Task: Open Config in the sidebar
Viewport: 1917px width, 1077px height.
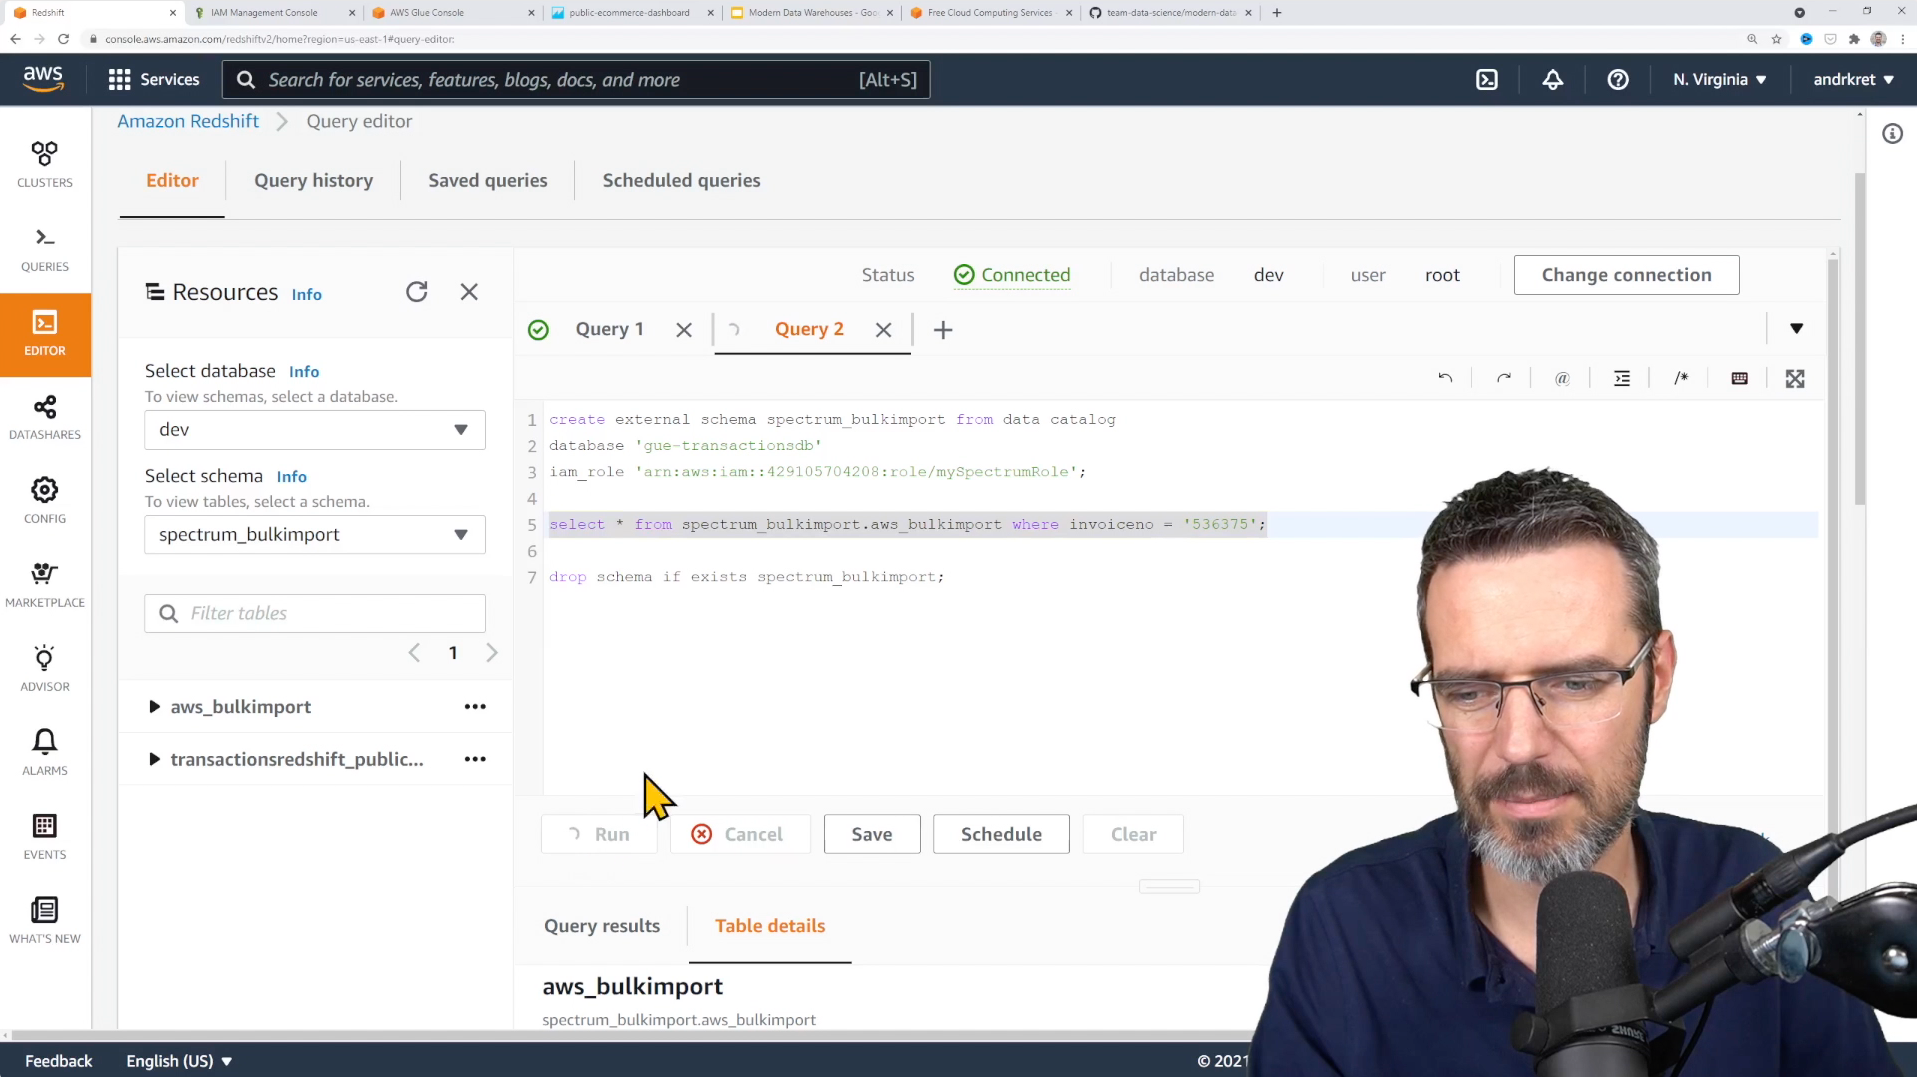Action: 45,502
